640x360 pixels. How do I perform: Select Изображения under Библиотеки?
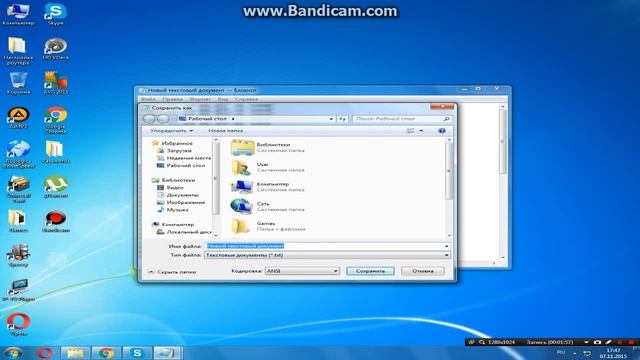tap(181, 202)
